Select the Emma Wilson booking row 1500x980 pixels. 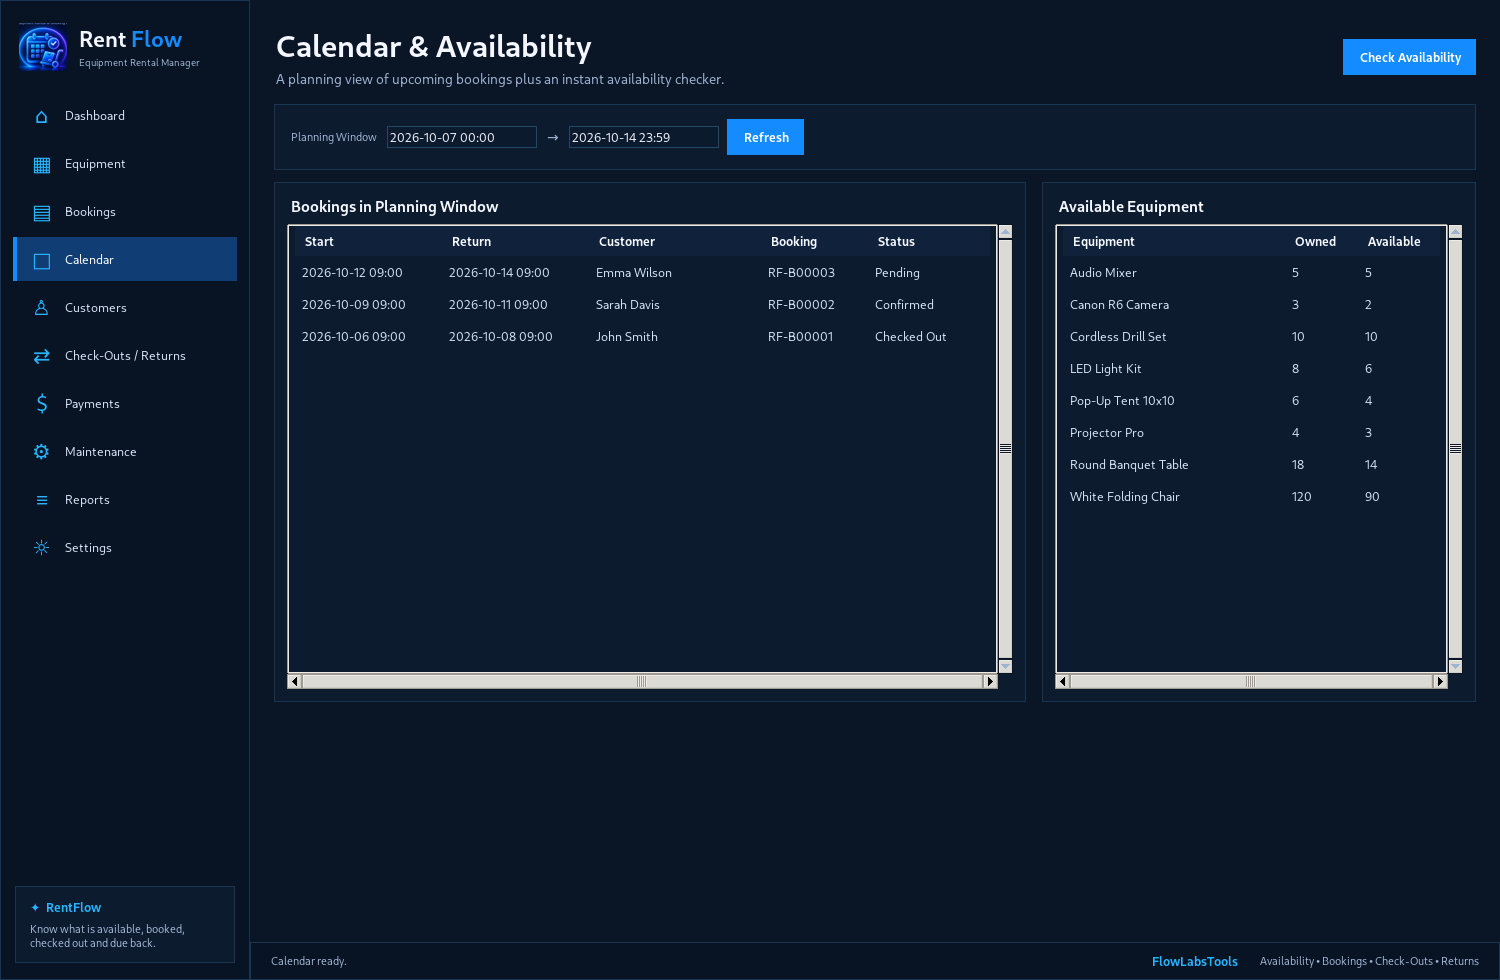[640, 273]
